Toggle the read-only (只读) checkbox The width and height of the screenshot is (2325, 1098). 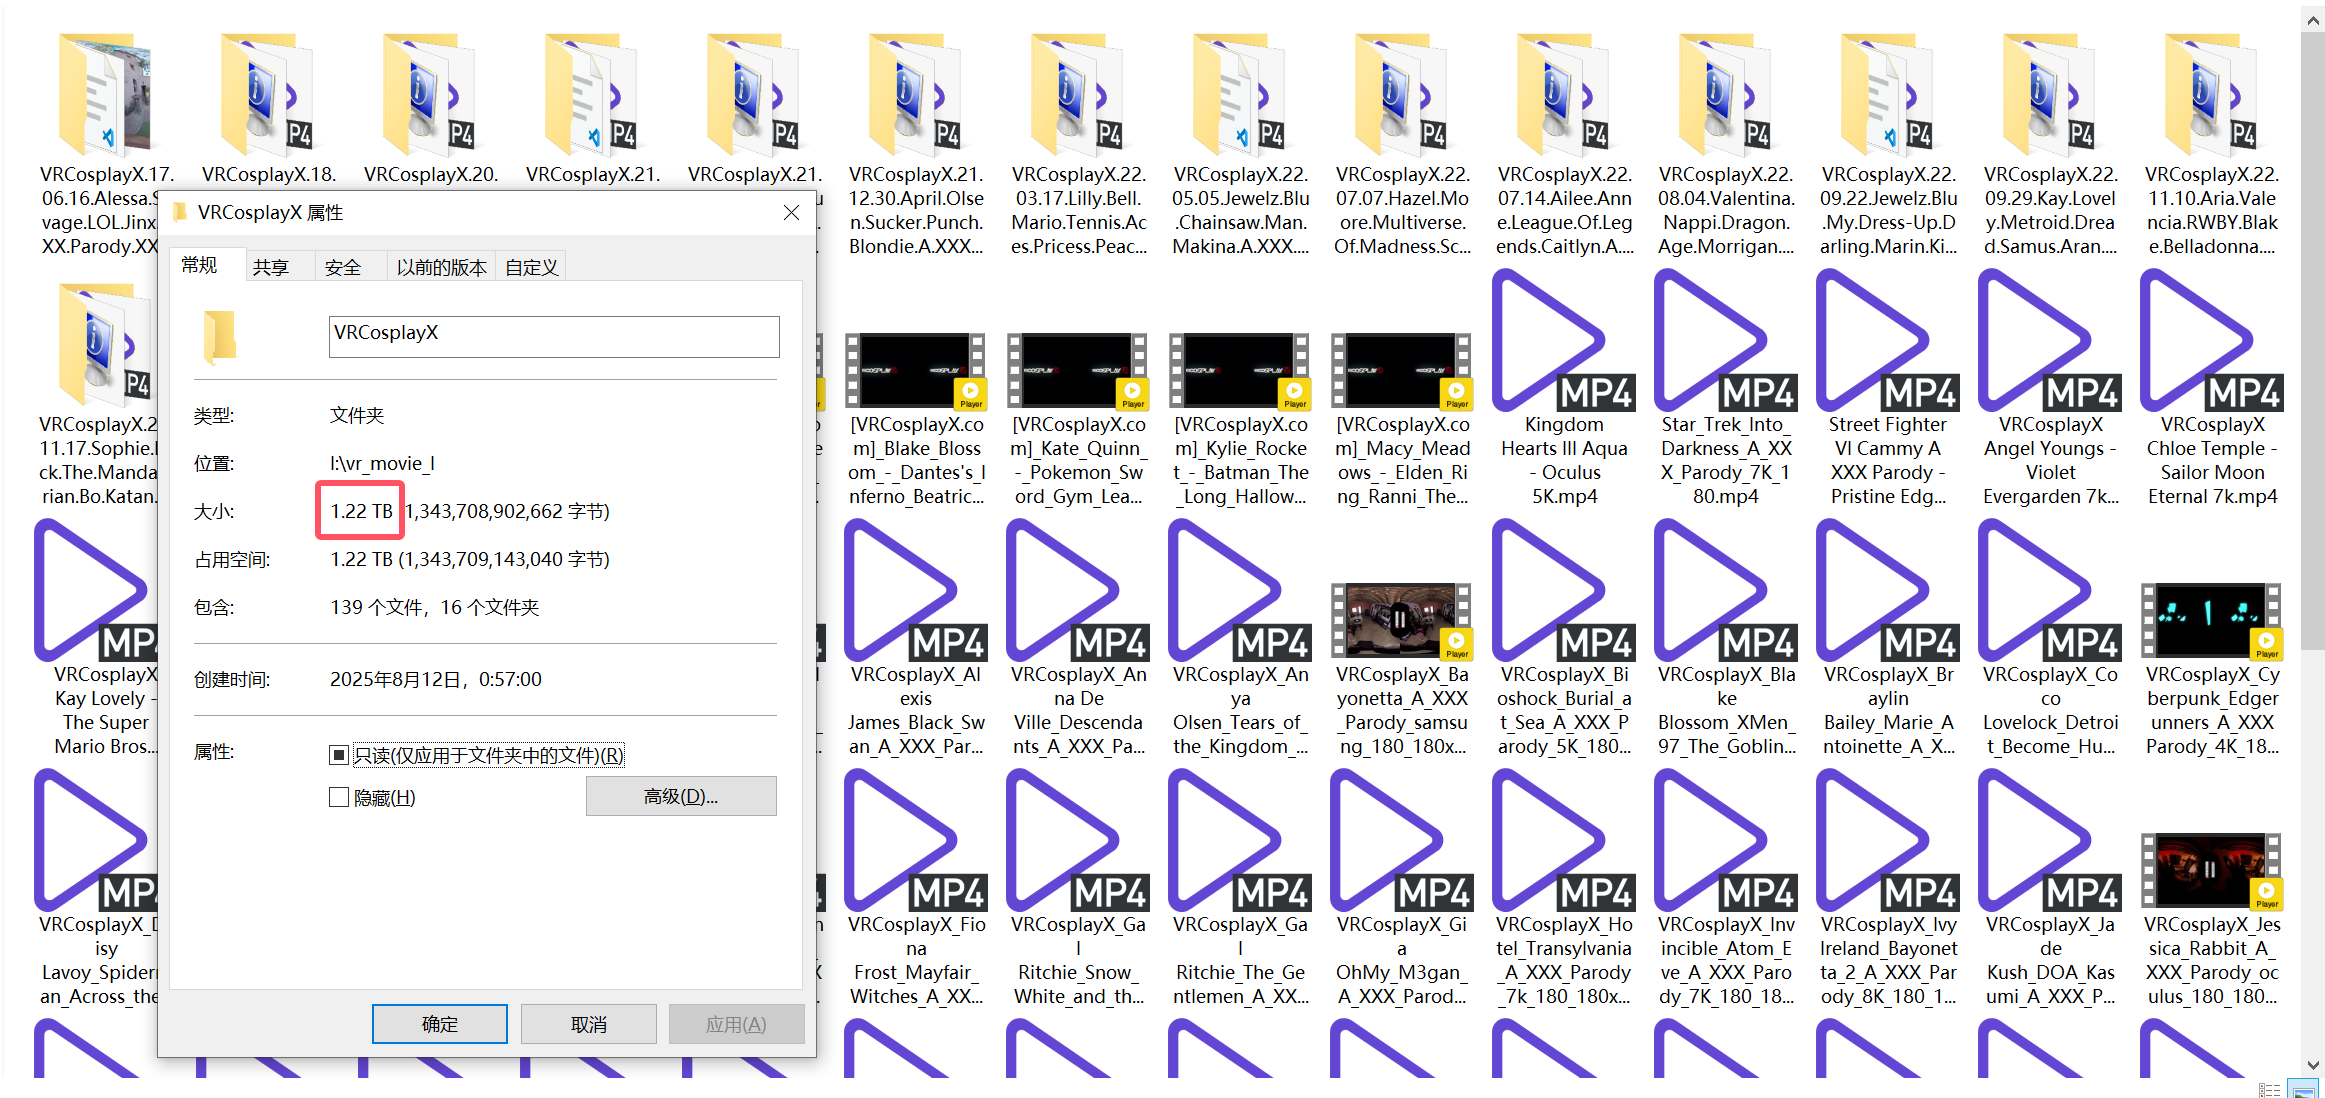(339, 755)
